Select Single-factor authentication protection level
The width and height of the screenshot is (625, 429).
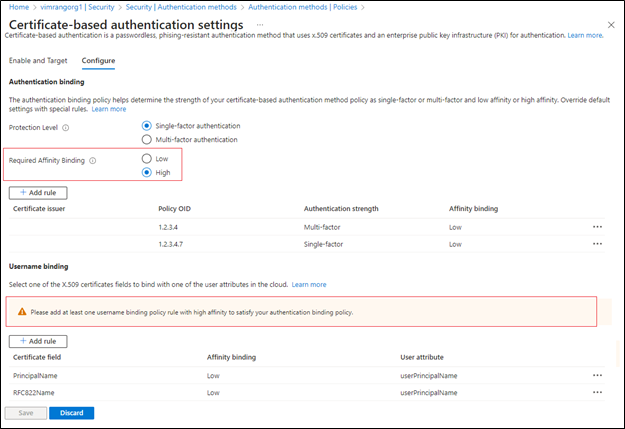point(147,126)
